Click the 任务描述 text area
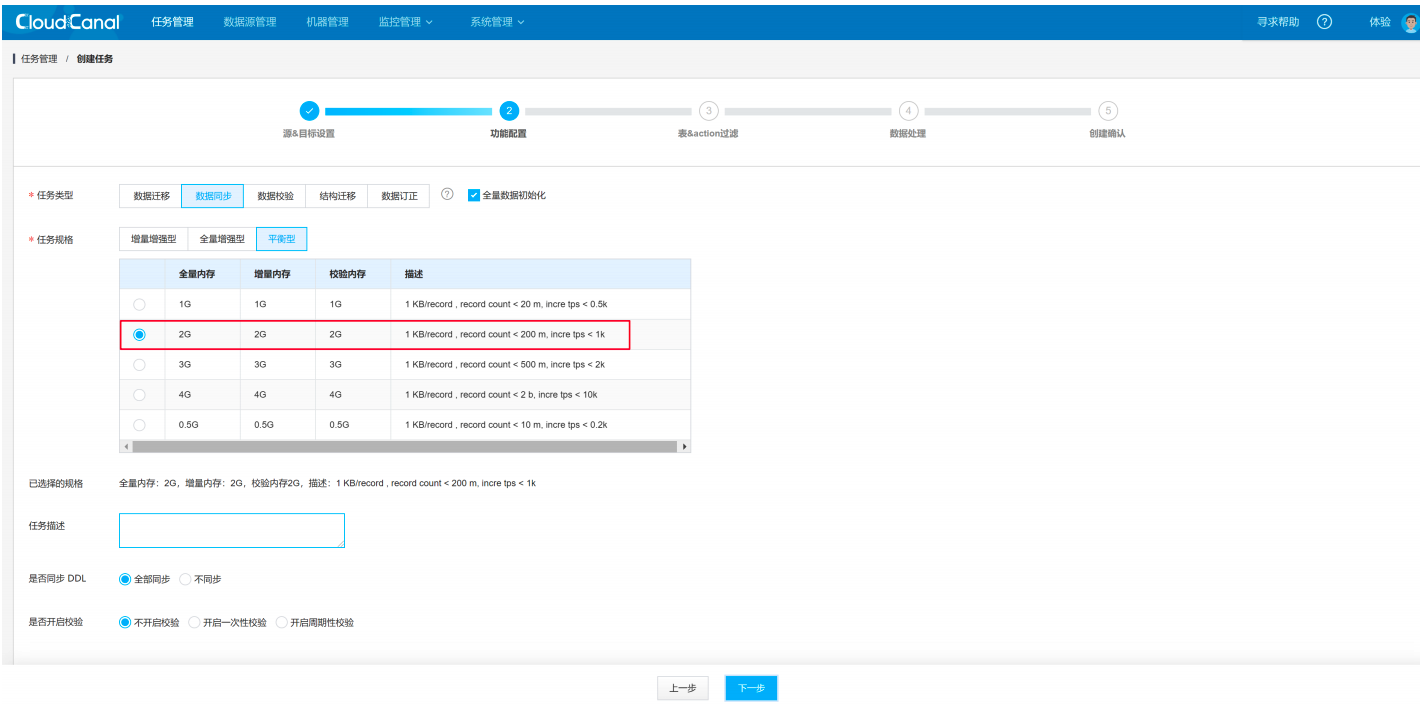This screenshot has width=1421, height=708. point(232,530)
